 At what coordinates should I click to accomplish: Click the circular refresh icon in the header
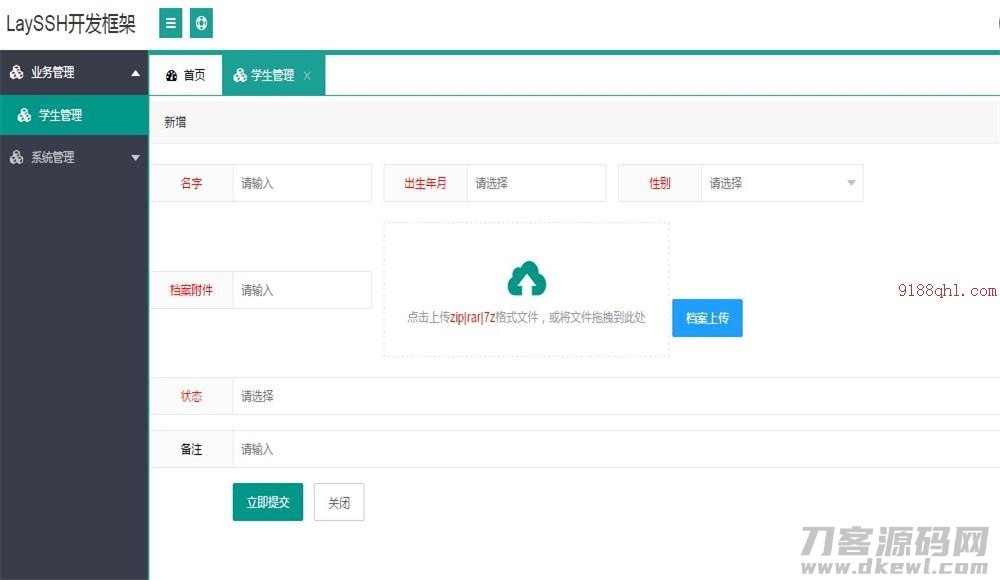pos(201,22)
